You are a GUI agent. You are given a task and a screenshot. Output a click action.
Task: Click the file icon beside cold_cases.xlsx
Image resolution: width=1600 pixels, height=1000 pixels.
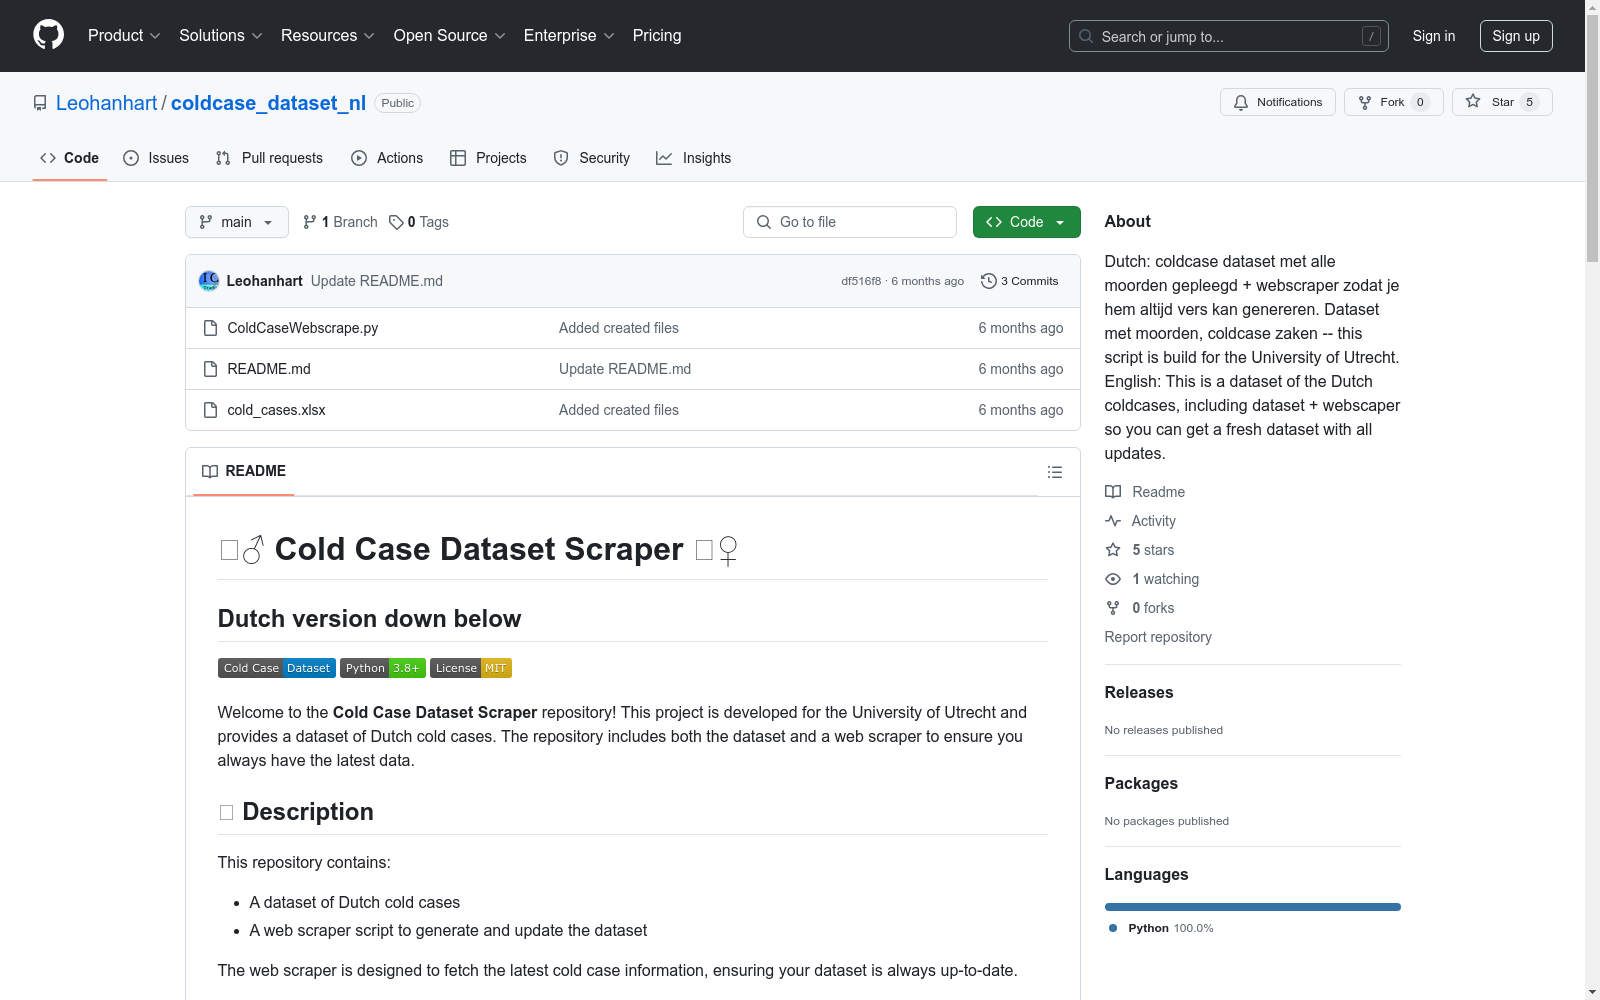pos(210,410)
